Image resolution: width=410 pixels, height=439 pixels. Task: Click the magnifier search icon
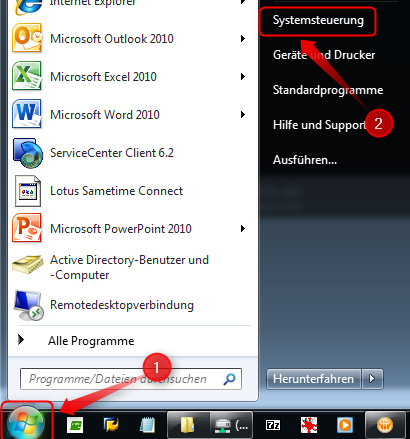pos(229,379)
